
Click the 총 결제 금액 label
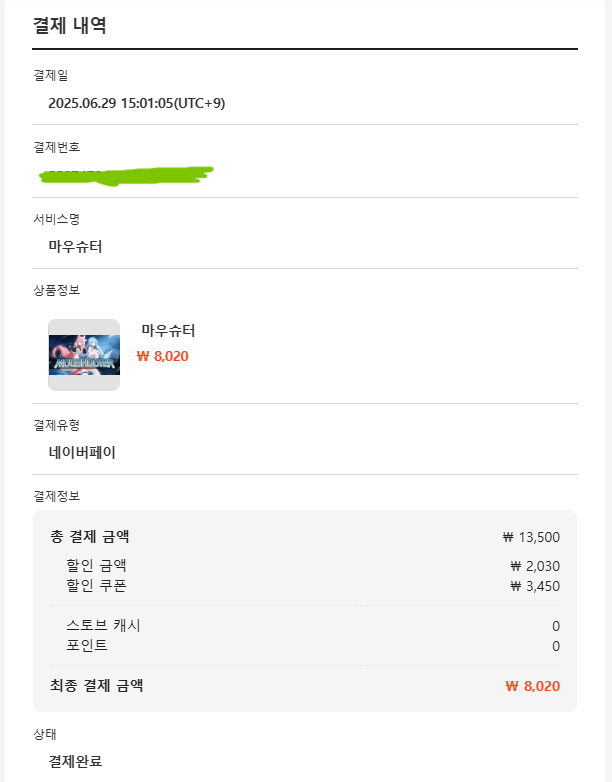[90, 537]
